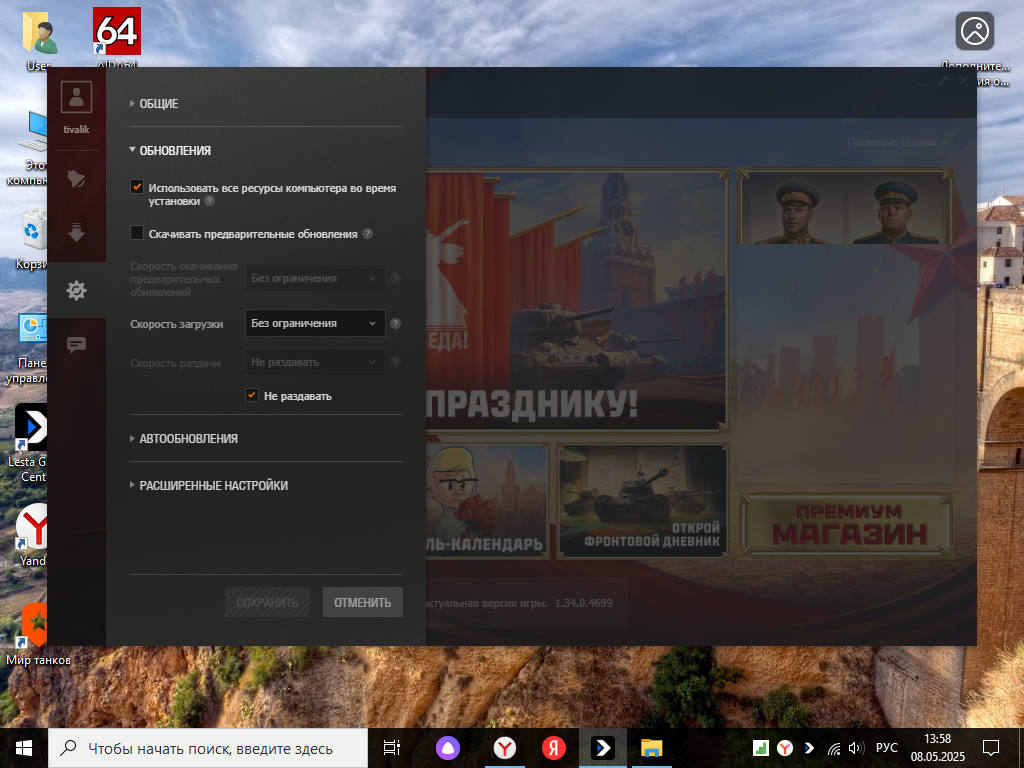Open the main ПРАЗДНИКУ holiday banner

577,300
